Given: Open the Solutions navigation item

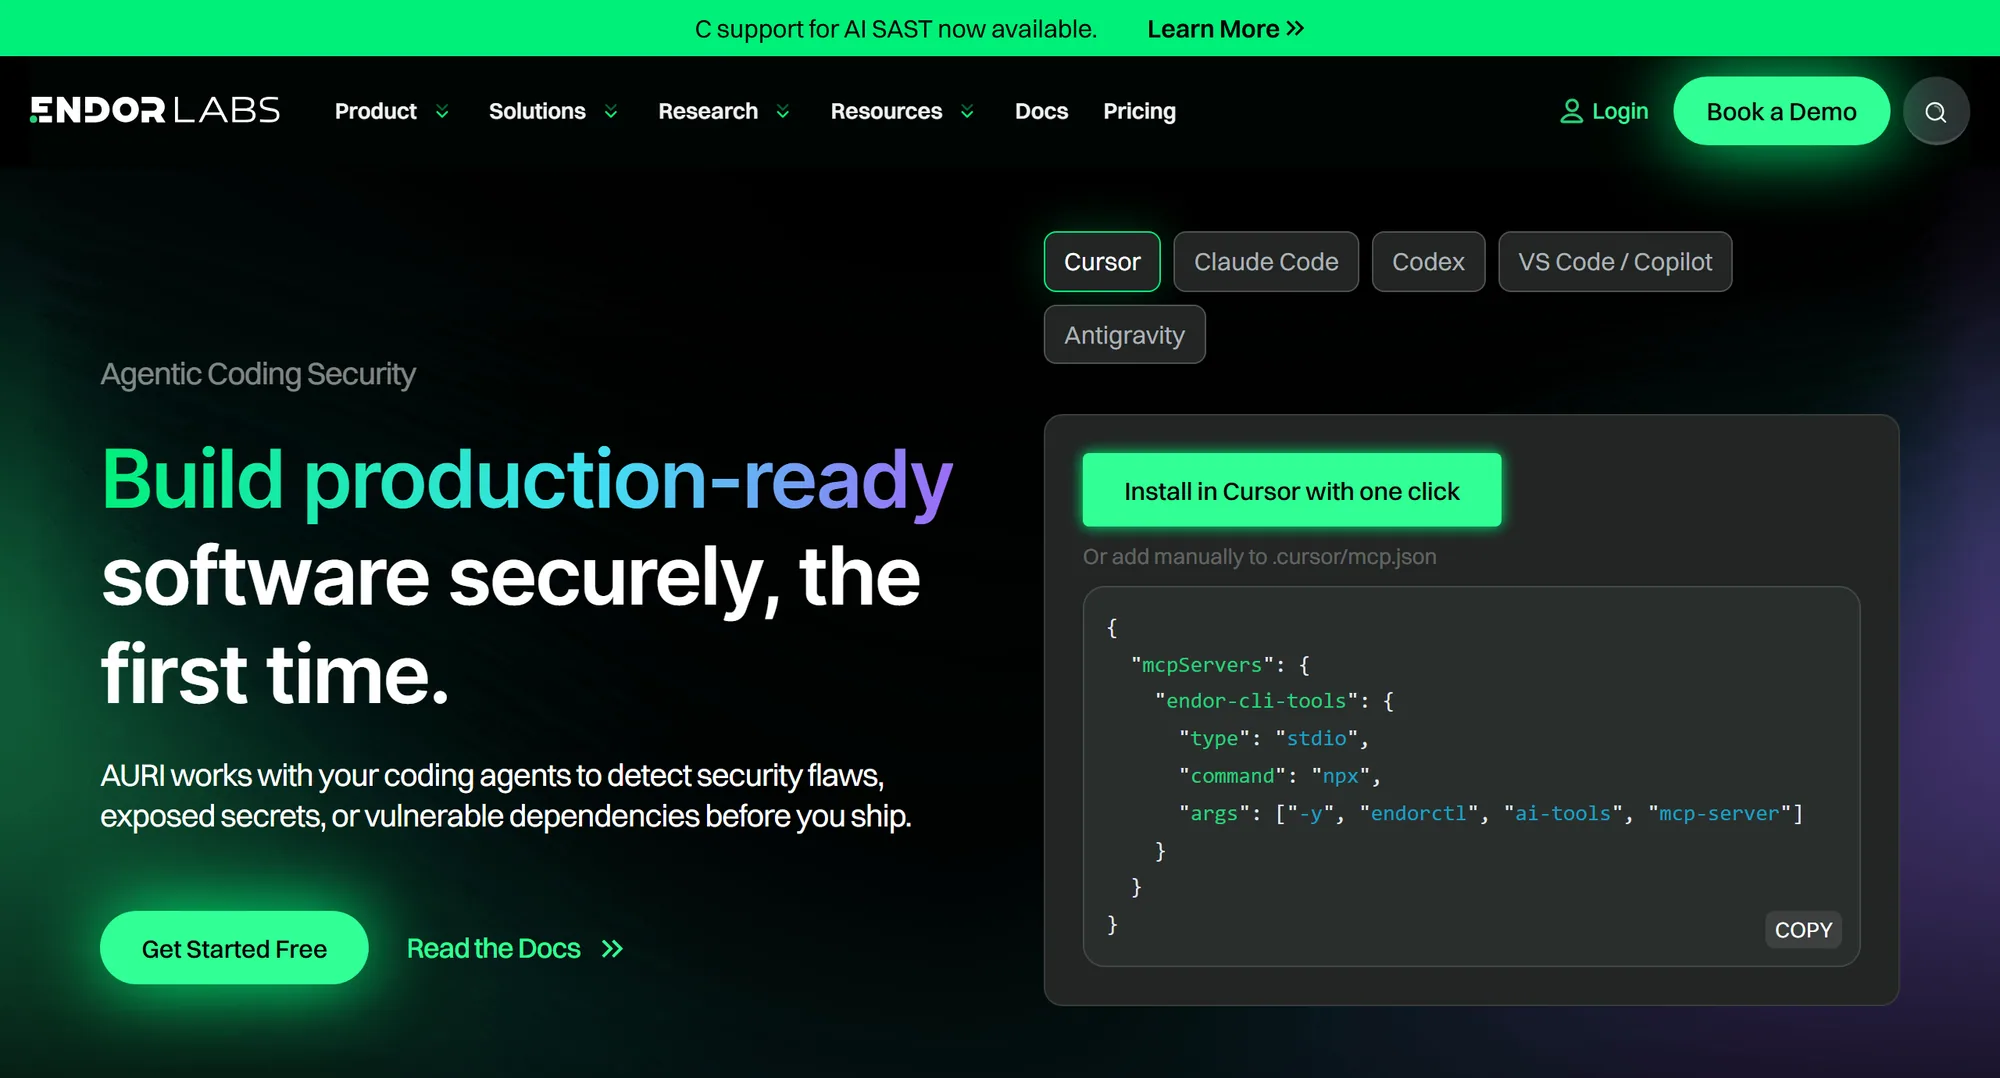Looking at the screenshot, I should [x=537, y=111].
